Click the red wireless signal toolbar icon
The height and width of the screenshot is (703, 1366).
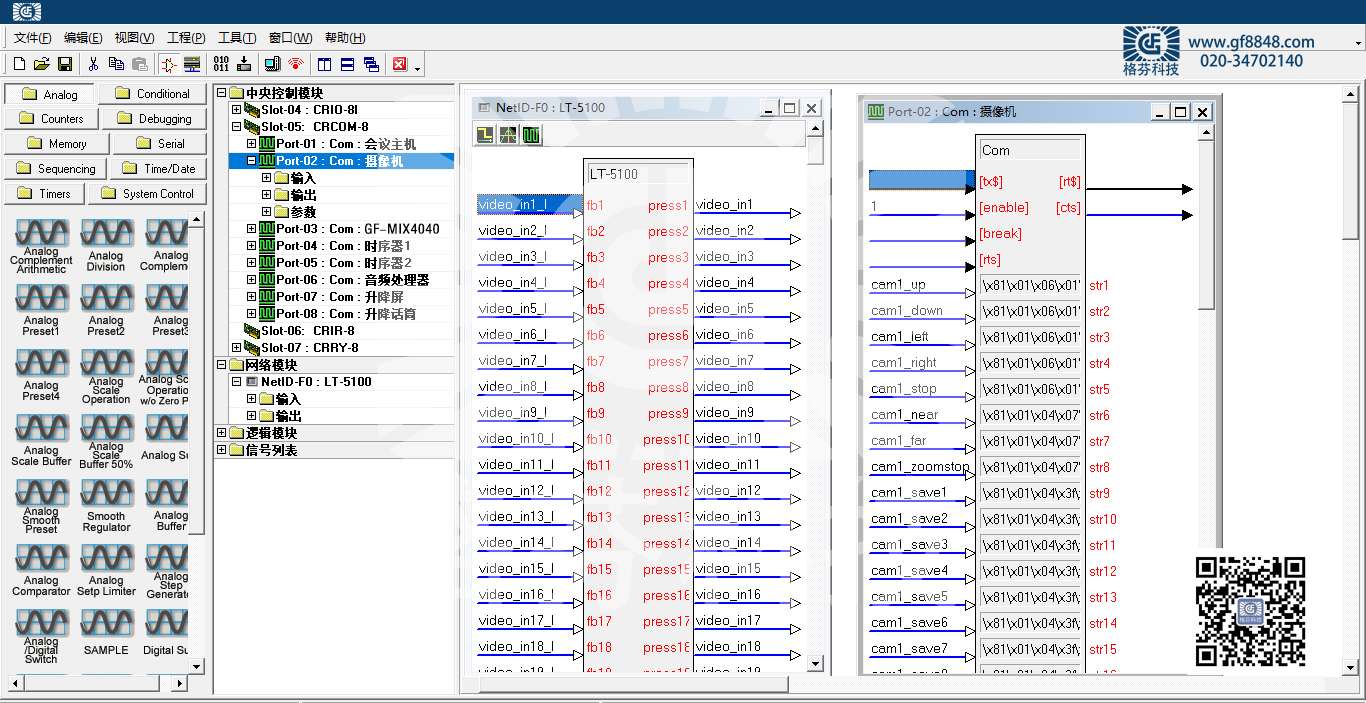pyautogui.click(x=295, y=64)
